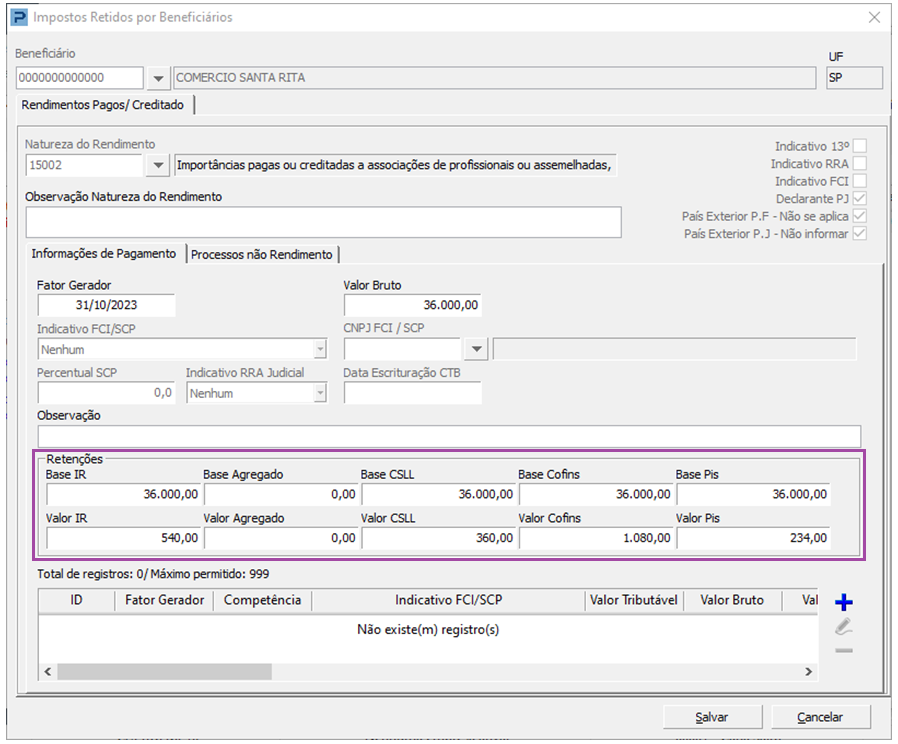Screen dimensions: 898x744
Task: Click the pencil edit record icon
Action: [843, 627]
